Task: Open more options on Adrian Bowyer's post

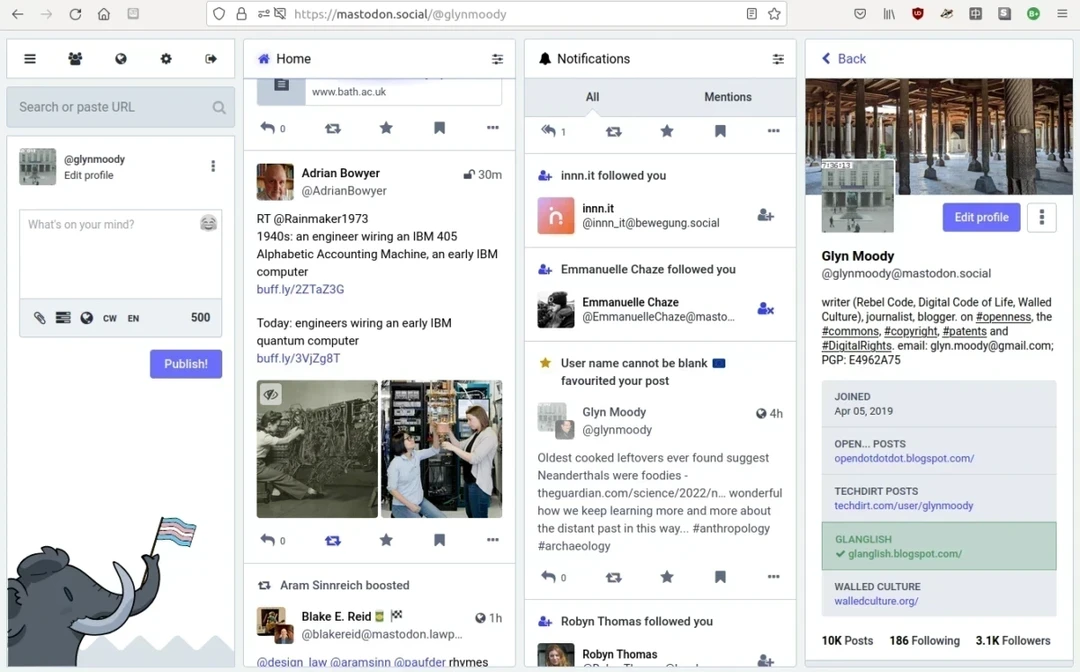Action: (x=492, y=540)
